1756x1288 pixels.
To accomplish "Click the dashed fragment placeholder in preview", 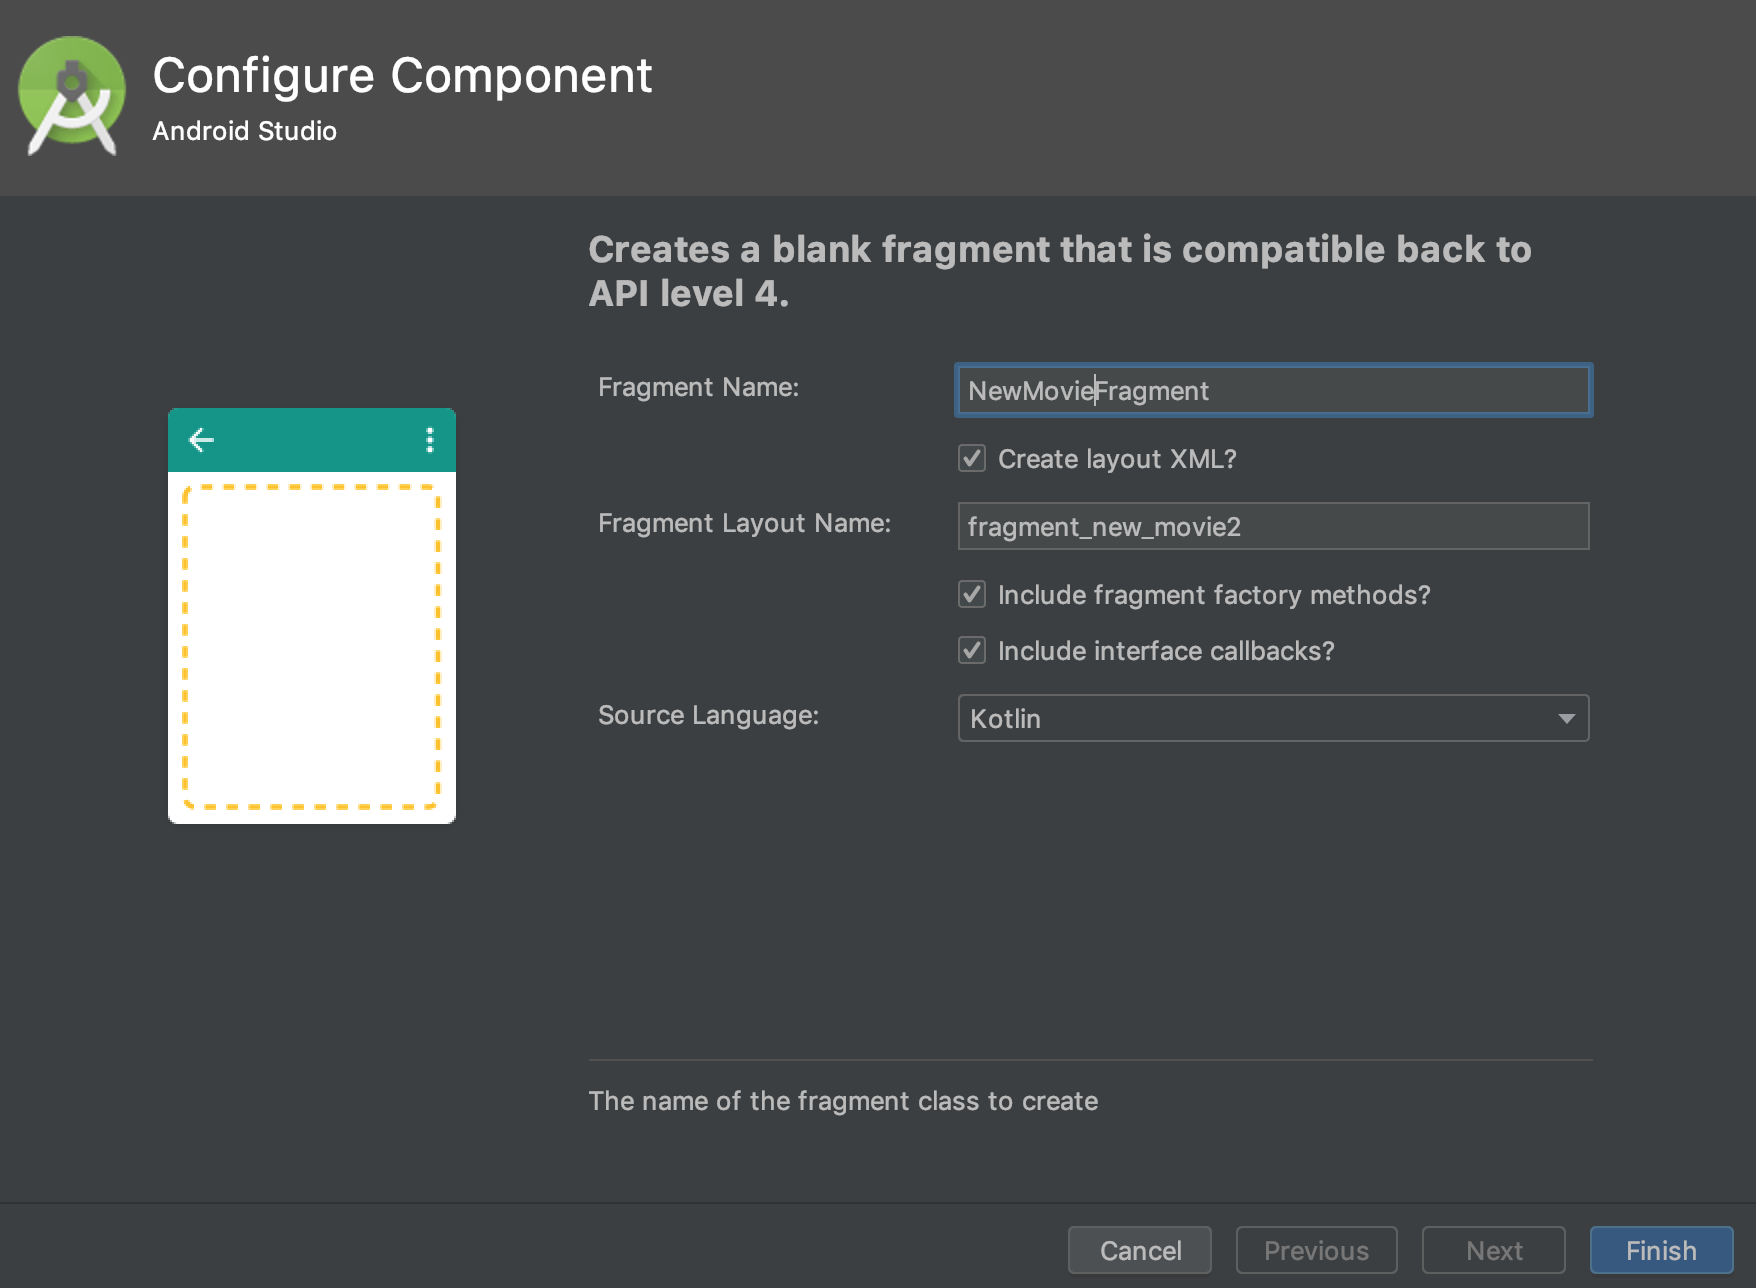I will [311, 646].
